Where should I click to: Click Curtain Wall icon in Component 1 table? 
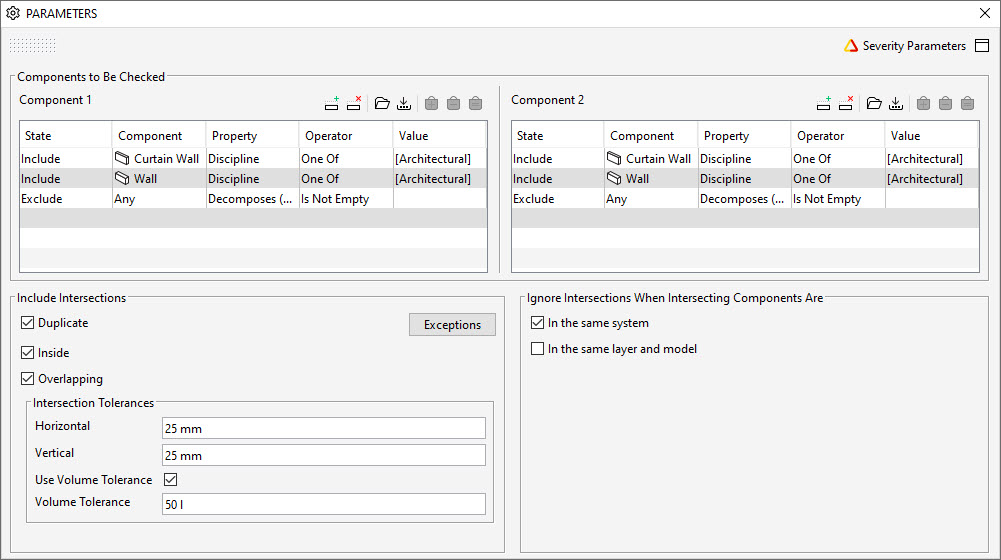122,158
